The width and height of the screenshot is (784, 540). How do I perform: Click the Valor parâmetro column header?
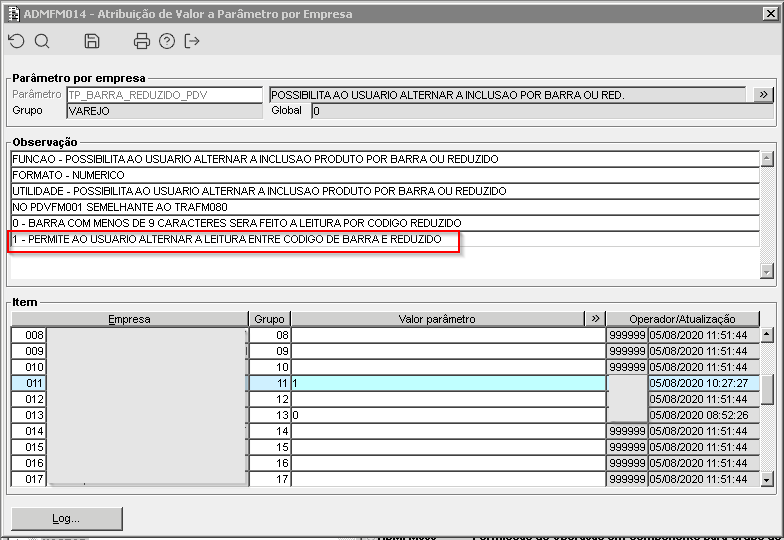click(438, 318)
